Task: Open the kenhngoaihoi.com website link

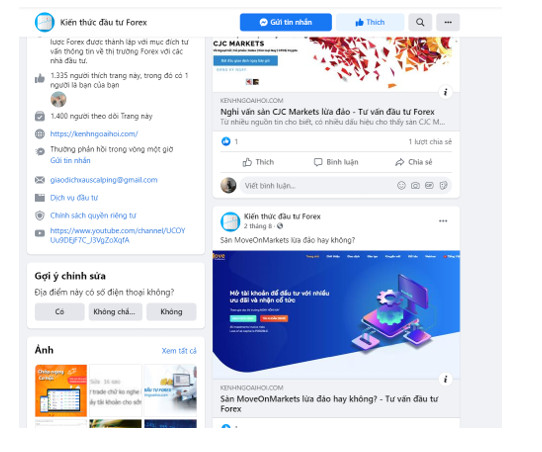Action: tap(94, 134)
